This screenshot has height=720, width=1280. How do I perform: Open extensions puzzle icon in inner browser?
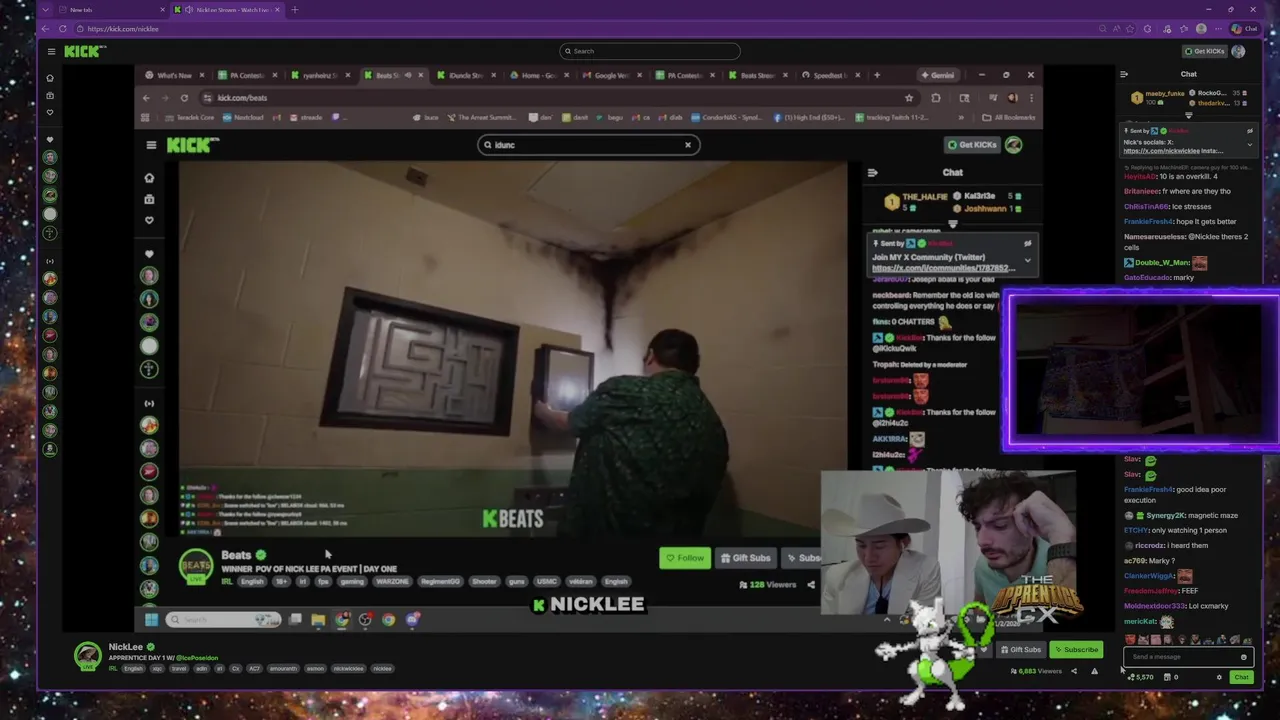[936, 98]
